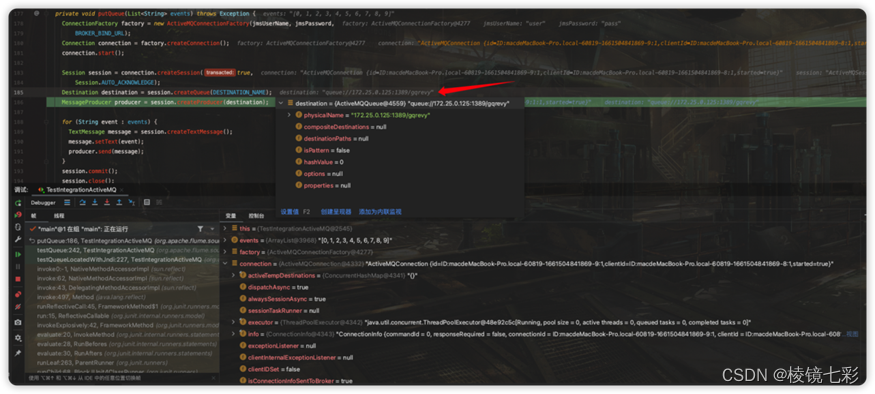Viewport: 875px width, 394px height.
Task: Step Over using the debugger toolbar icon
Action: point(83,203)
